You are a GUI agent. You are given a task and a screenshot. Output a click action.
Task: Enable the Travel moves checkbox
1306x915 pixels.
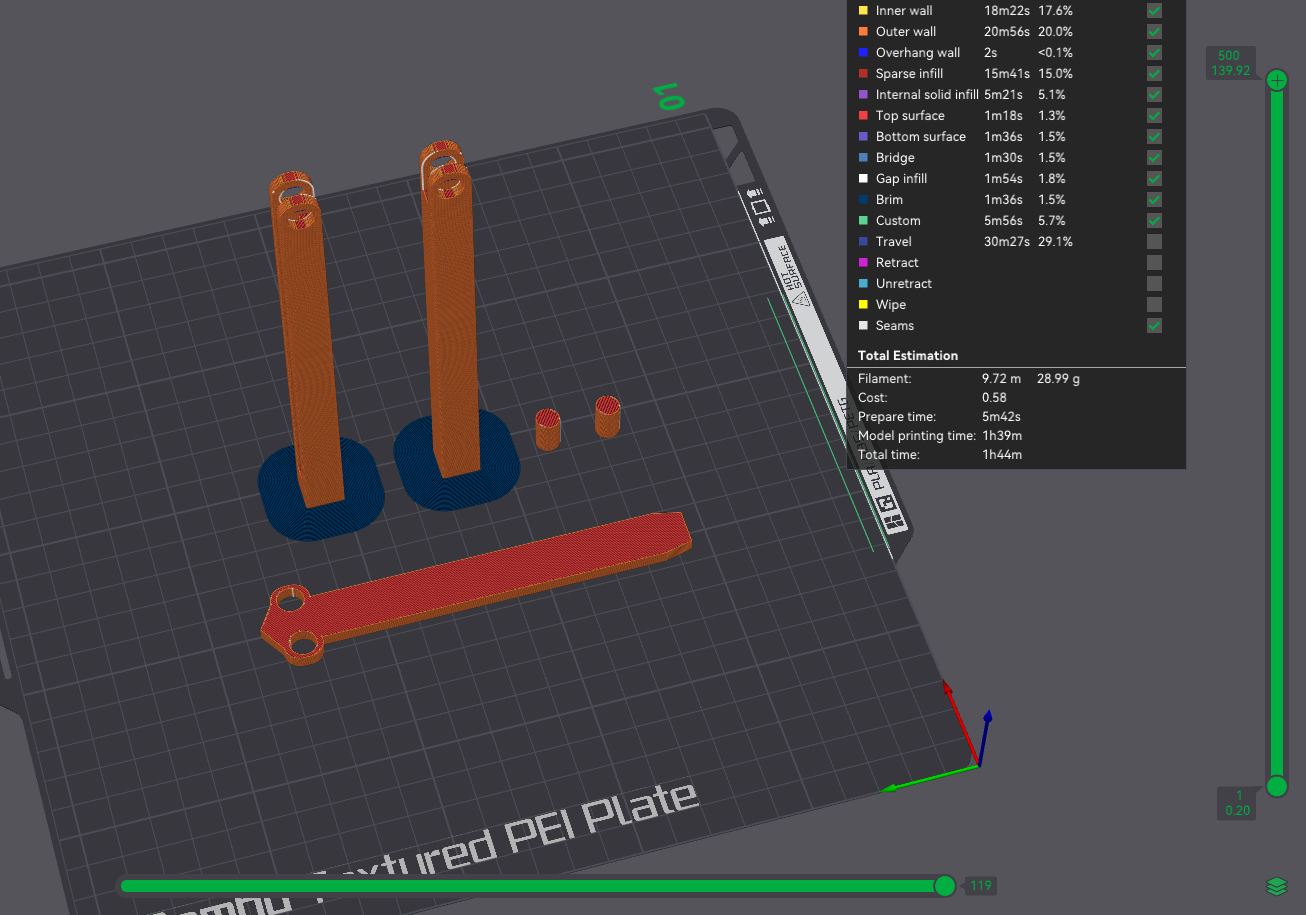click(x=1154, y=242)
